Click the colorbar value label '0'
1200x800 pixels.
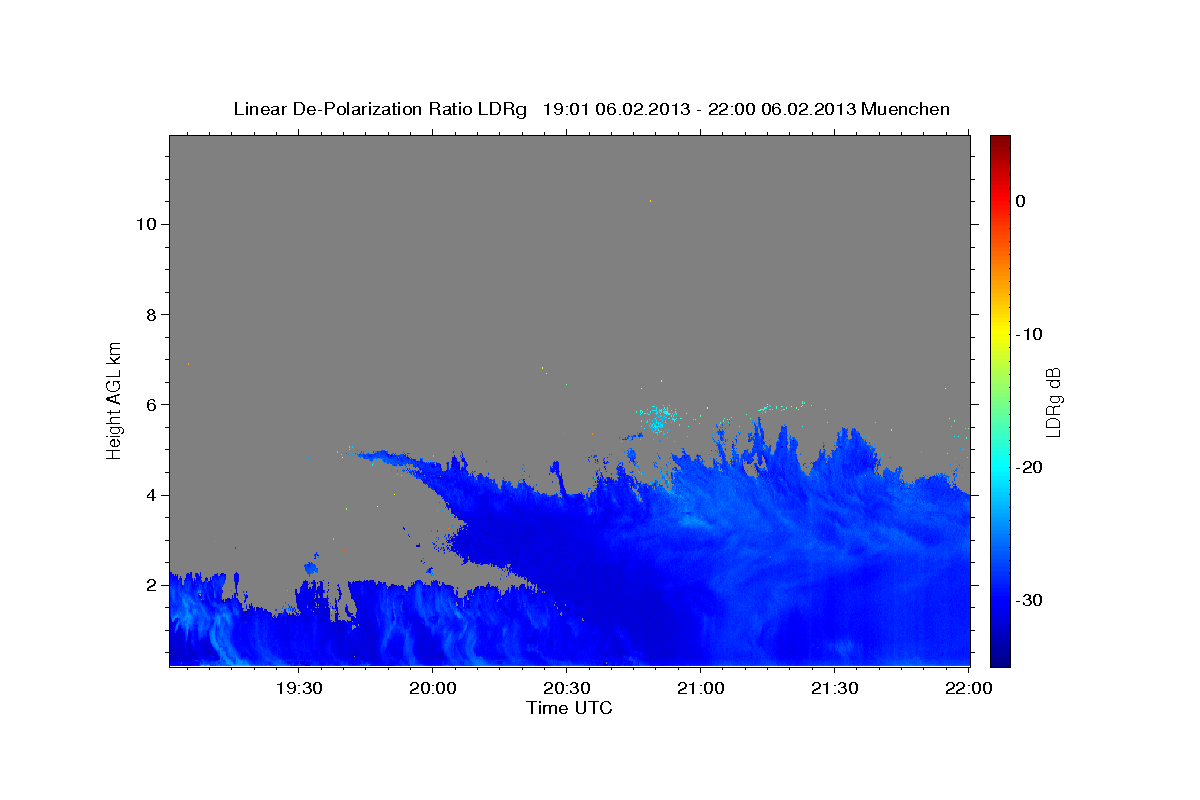click(1021, 201)
